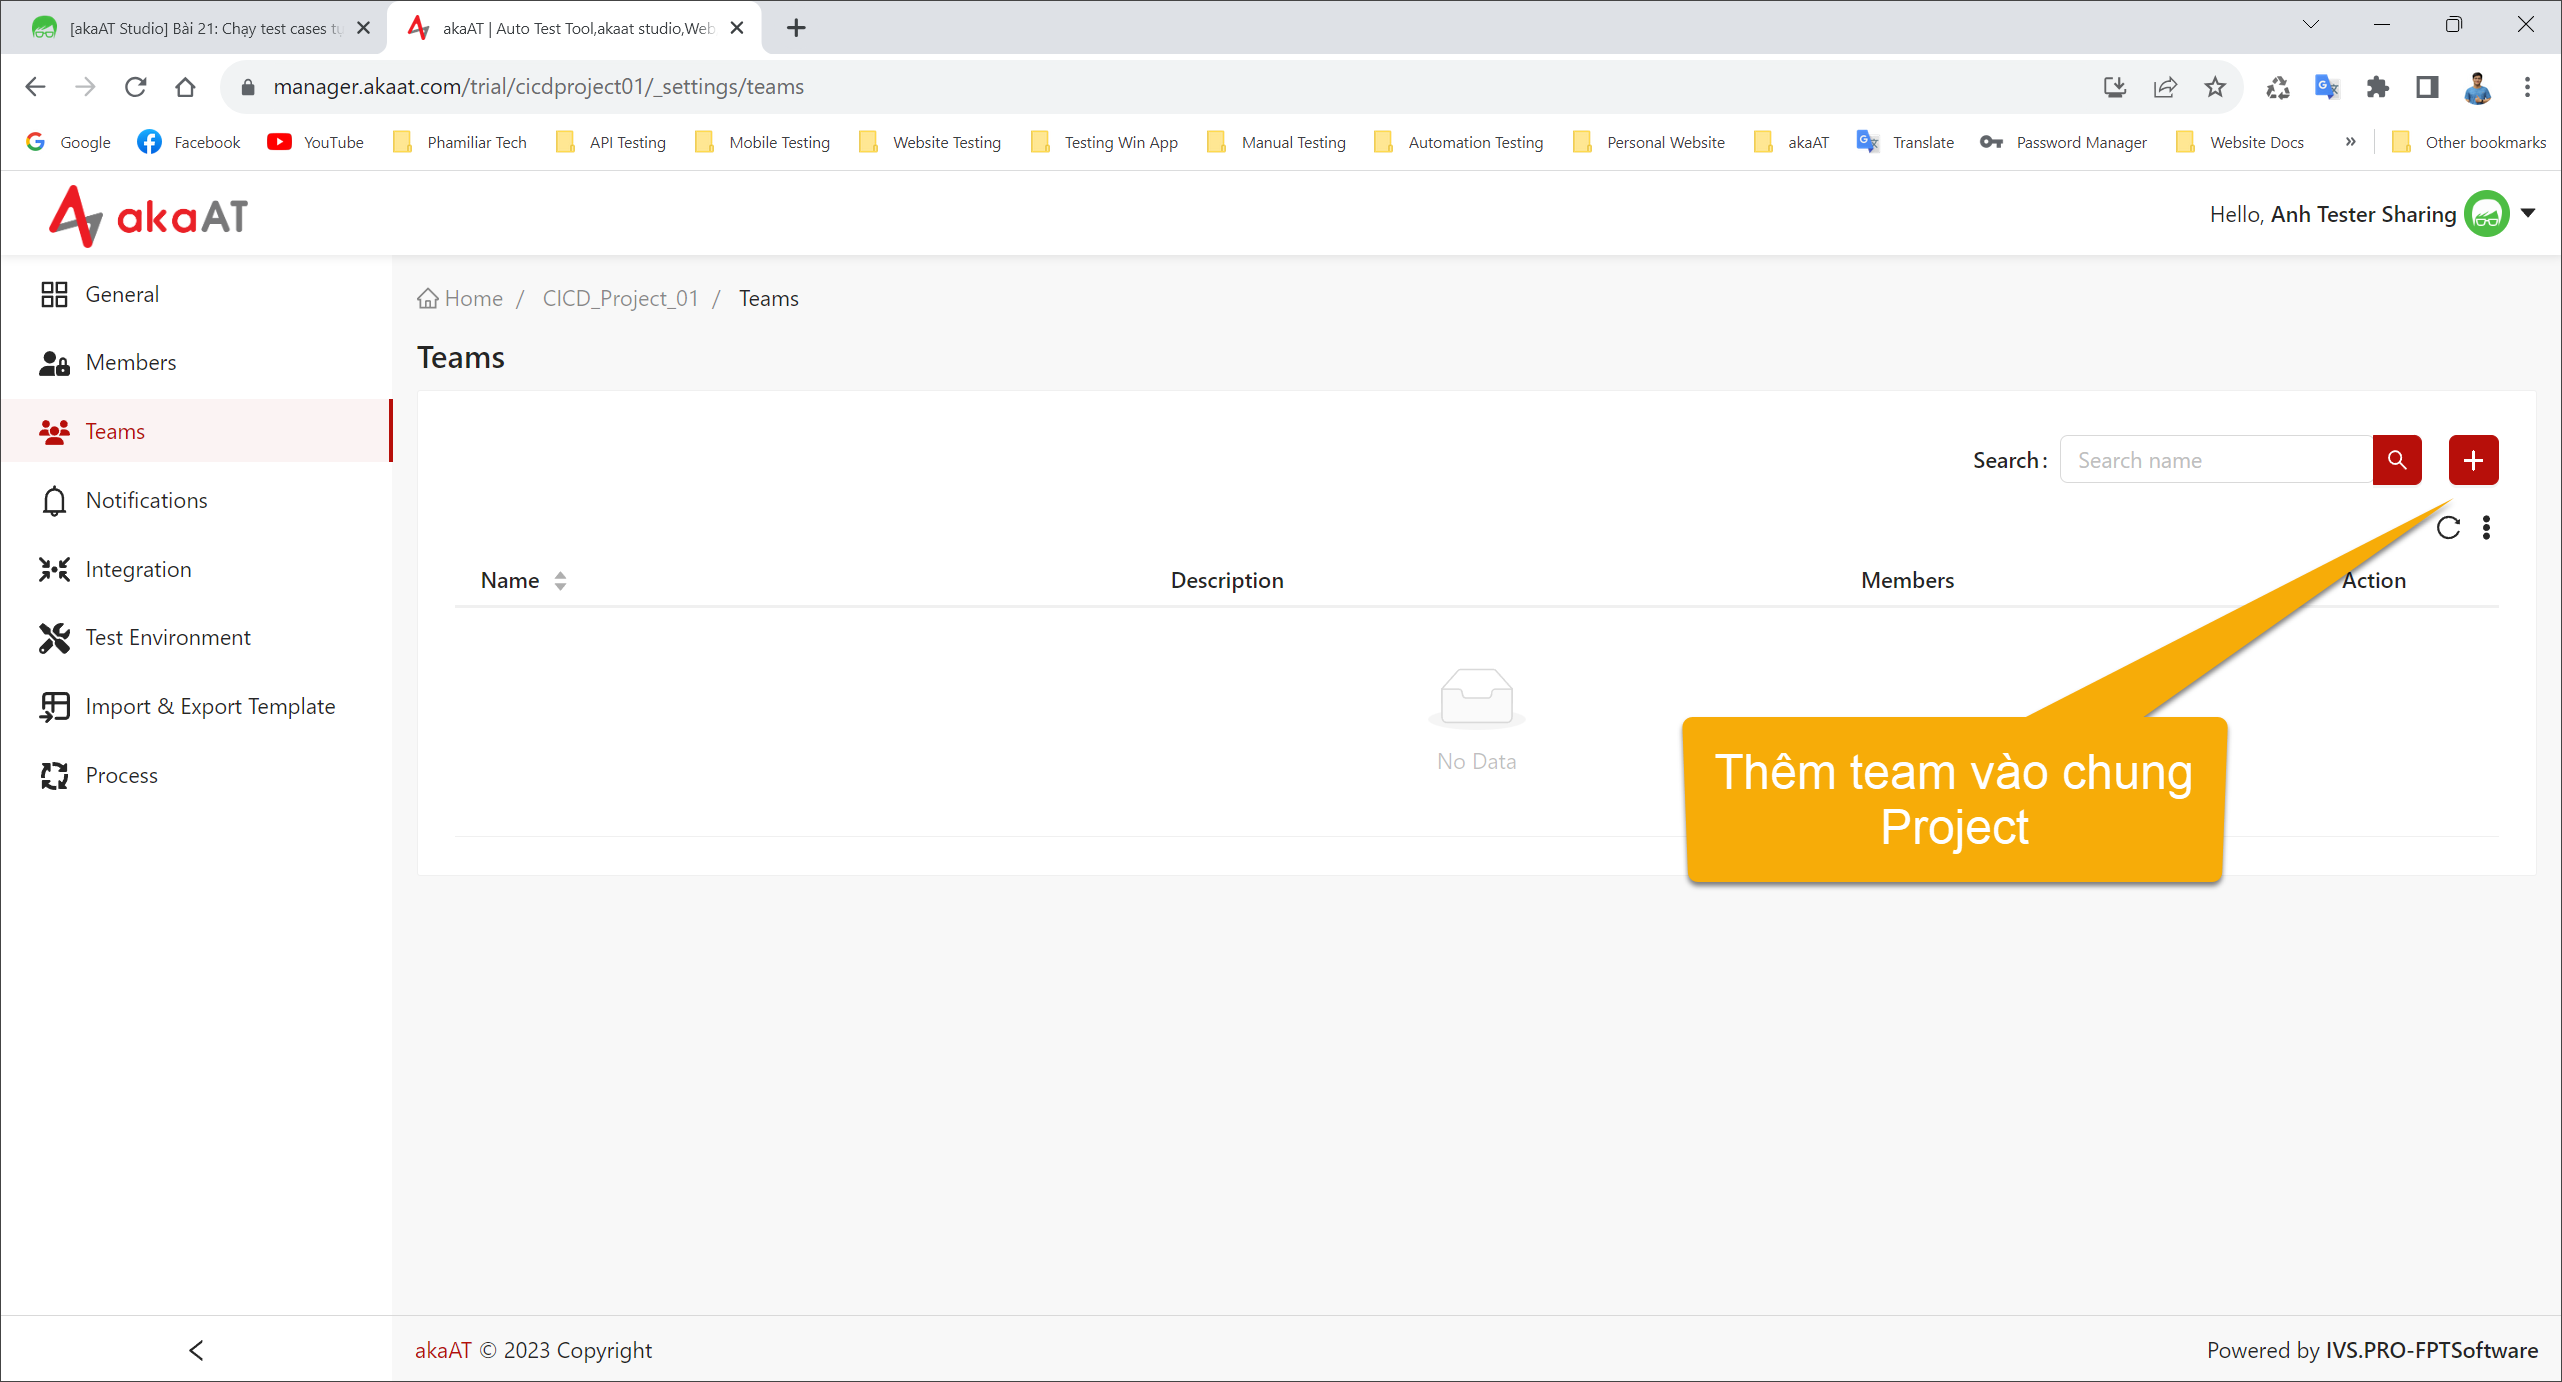Open the Facebook bookmark
Viewport: 2562px width, 1382px height.
click(189, 142)
